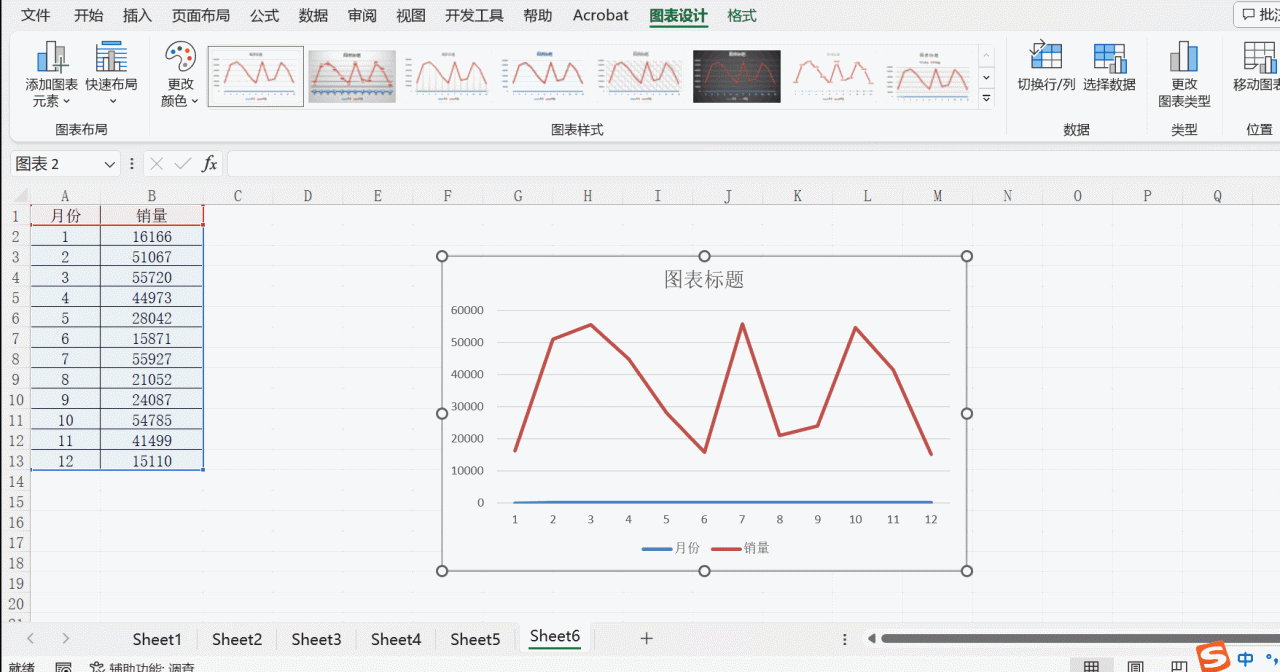The image size is (1280, 672).
Task: Select the second gray-background chart style
Action: click(352, 76)
